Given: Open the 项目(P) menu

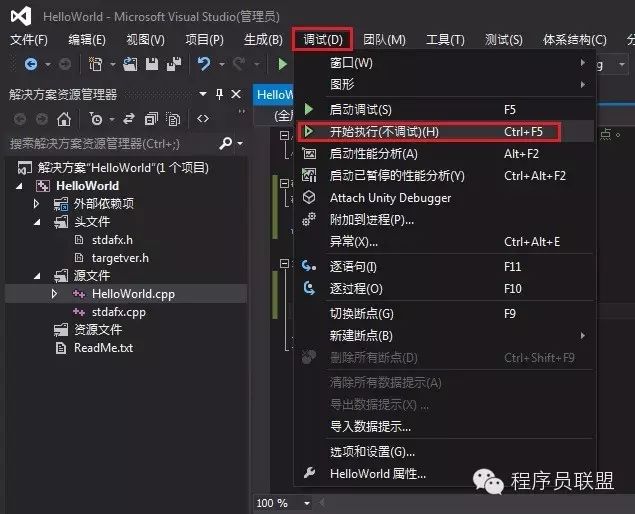Looking at the screenshot, I should coord(204,40).
